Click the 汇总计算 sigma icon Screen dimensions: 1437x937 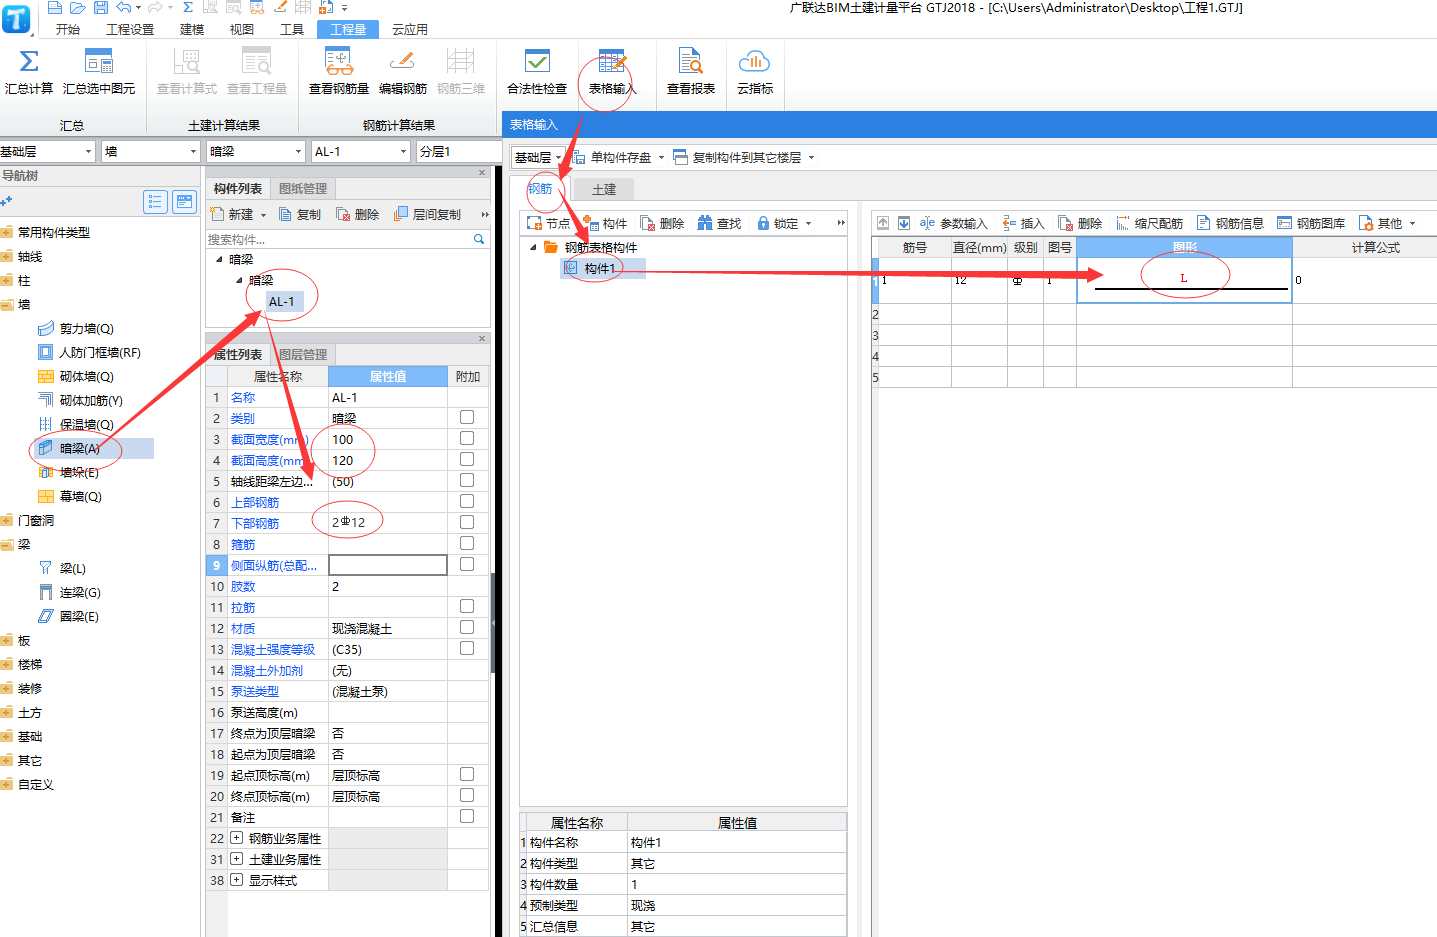click(x=29, y=62)
